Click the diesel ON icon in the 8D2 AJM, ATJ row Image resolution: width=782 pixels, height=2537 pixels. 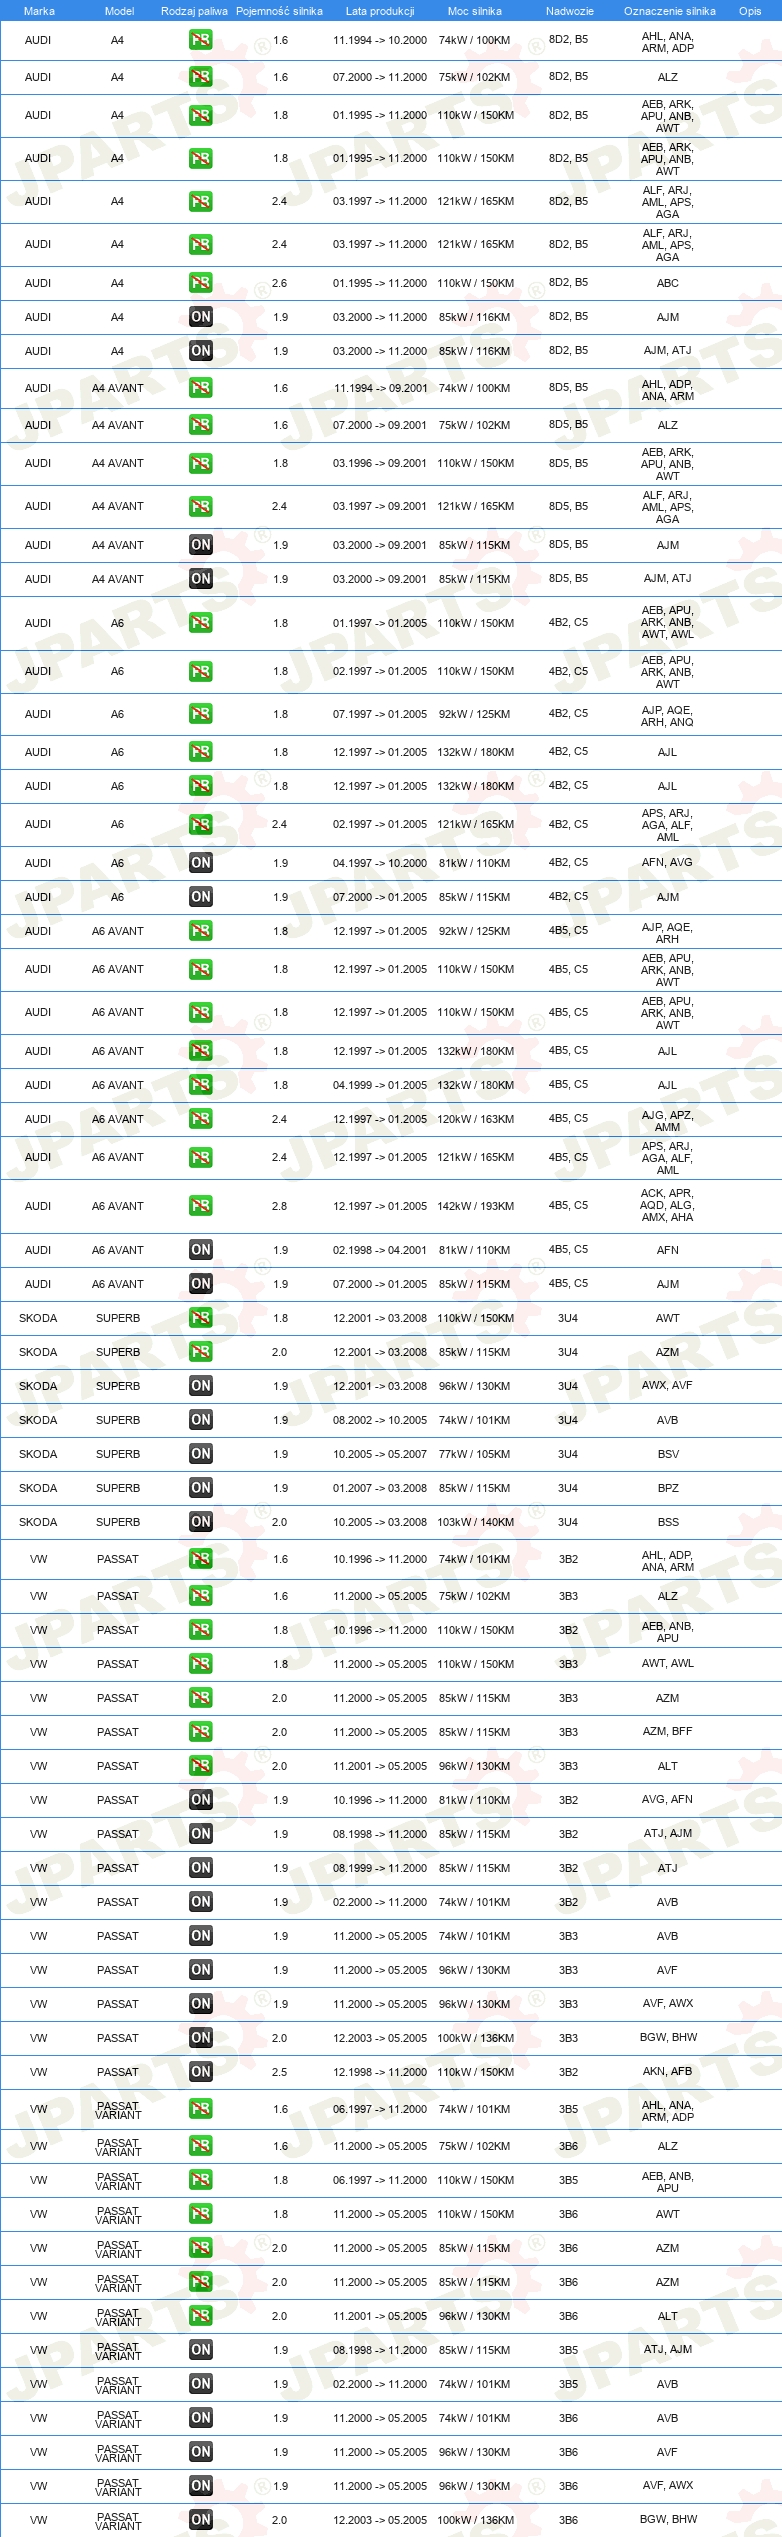pos(201,351)
